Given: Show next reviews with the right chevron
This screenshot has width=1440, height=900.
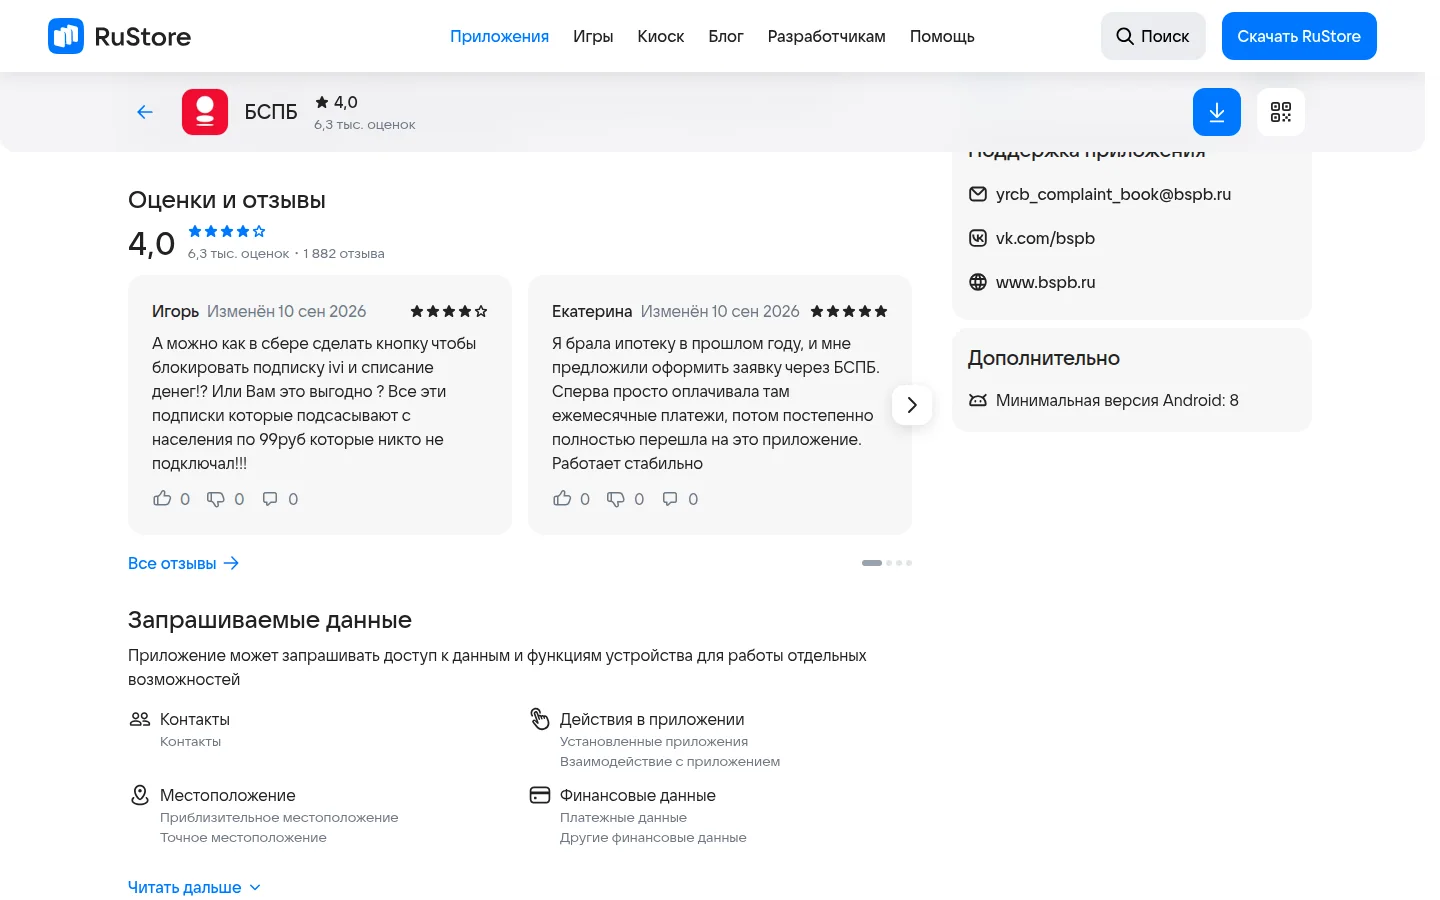Looking at the screenshot, I should click(912, 405).
